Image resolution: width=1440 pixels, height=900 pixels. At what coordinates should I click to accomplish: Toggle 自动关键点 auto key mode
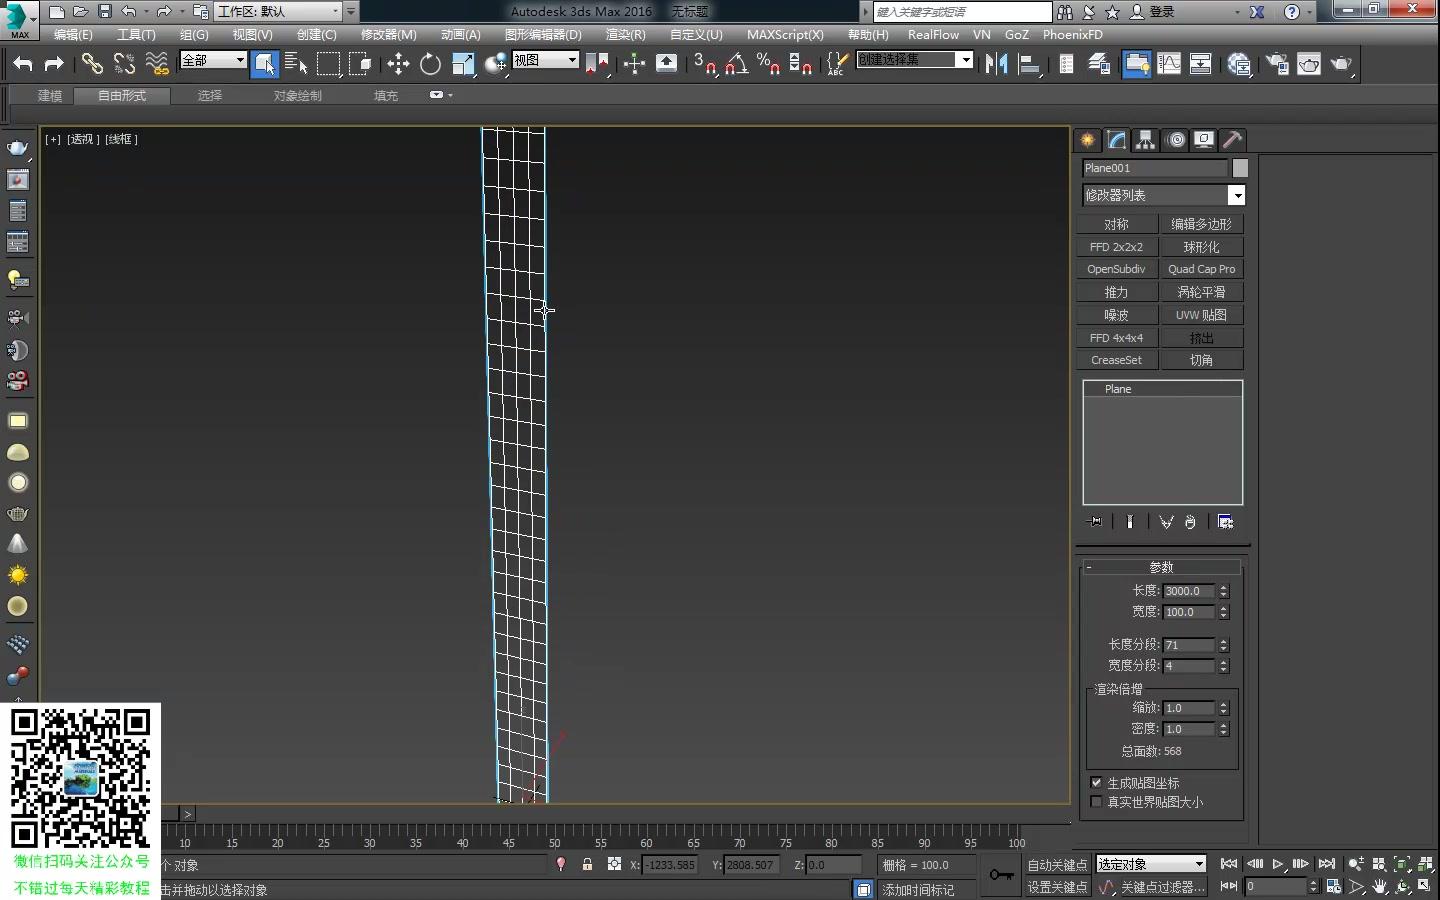[x=1057, y=865]
